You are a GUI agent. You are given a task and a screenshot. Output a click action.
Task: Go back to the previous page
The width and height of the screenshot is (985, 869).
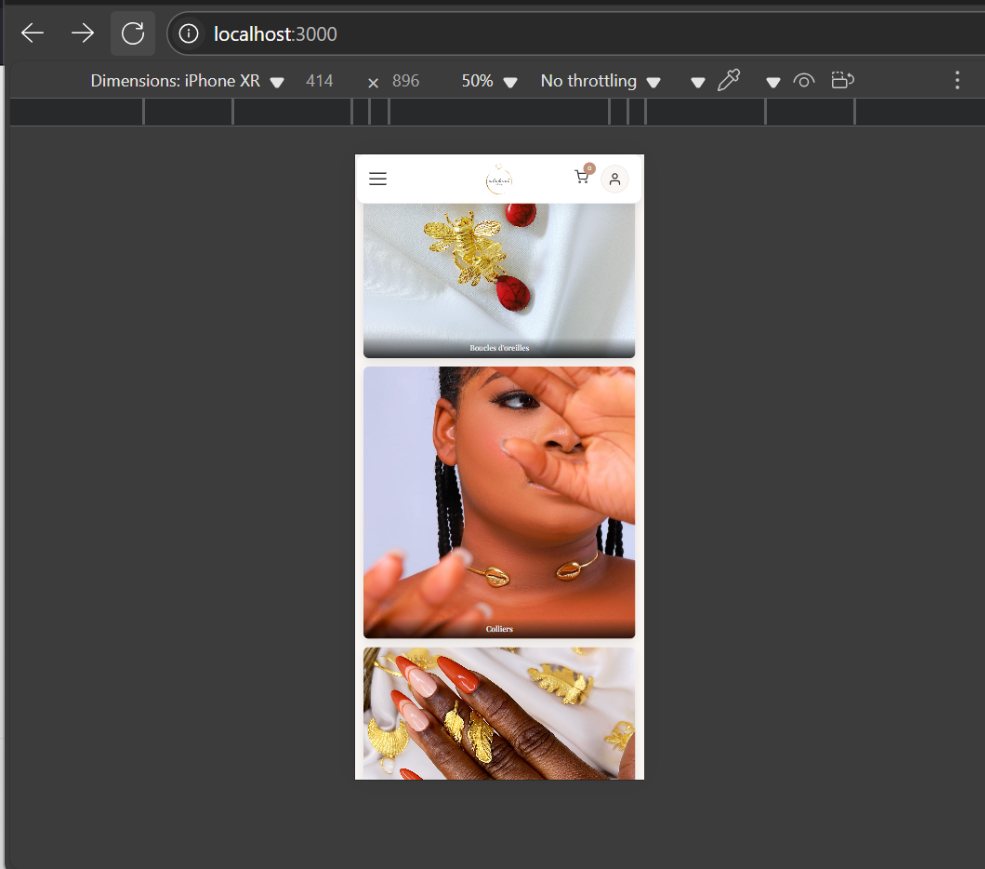tap(33, 34)
